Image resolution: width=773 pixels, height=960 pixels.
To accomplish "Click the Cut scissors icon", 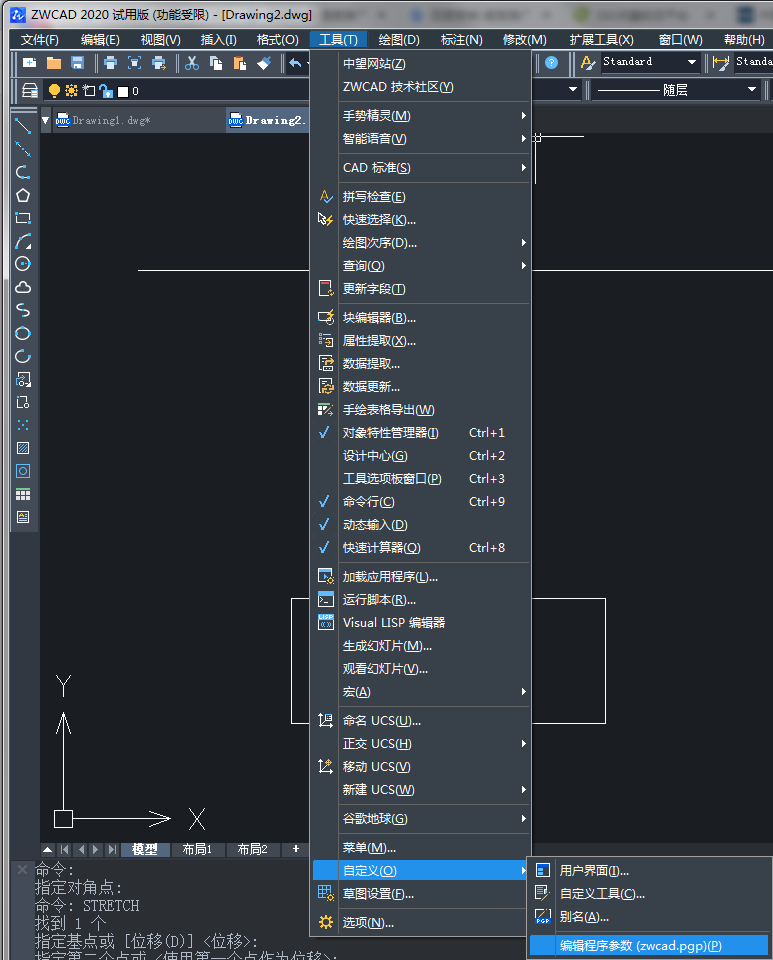I will point(191,63).
